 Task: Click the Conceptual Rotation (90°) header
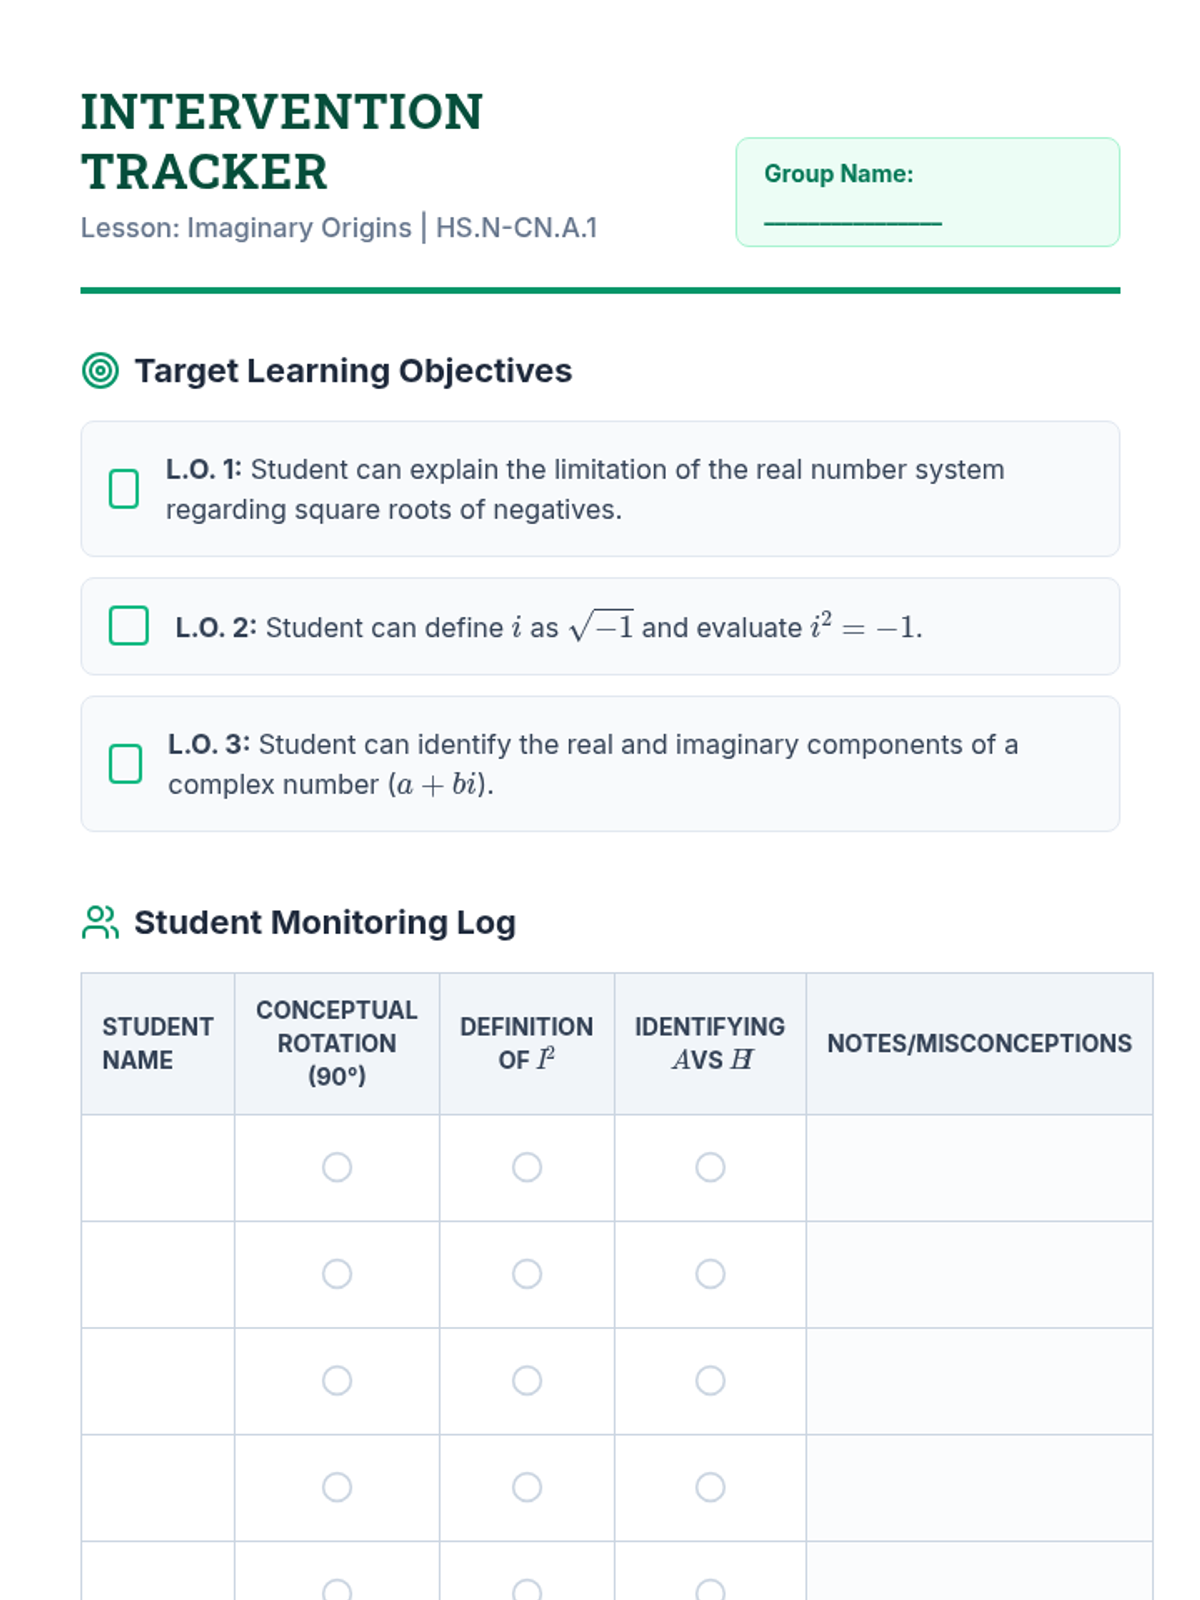[x=337, y=1043]
